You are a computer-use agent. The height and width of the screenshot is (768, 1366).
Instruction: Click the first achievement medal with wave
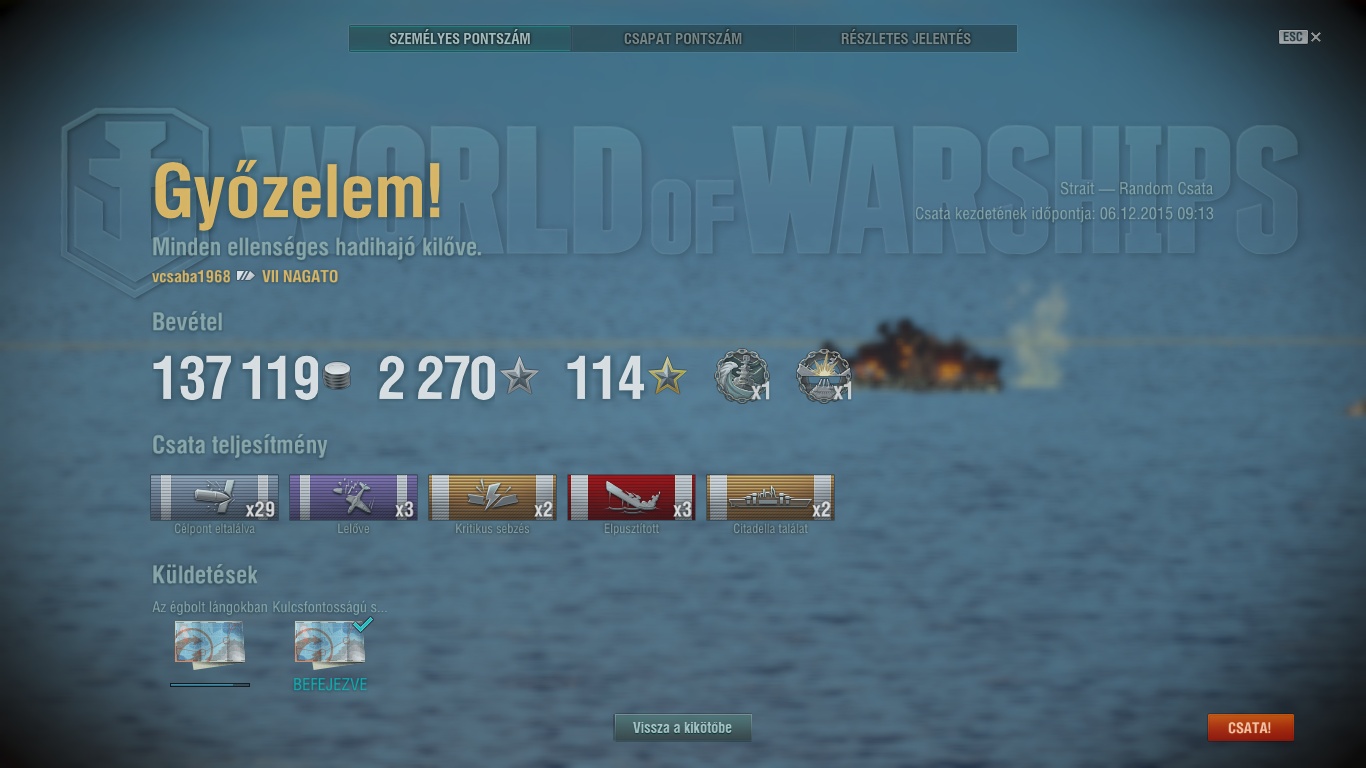click(x=741, y=377)
